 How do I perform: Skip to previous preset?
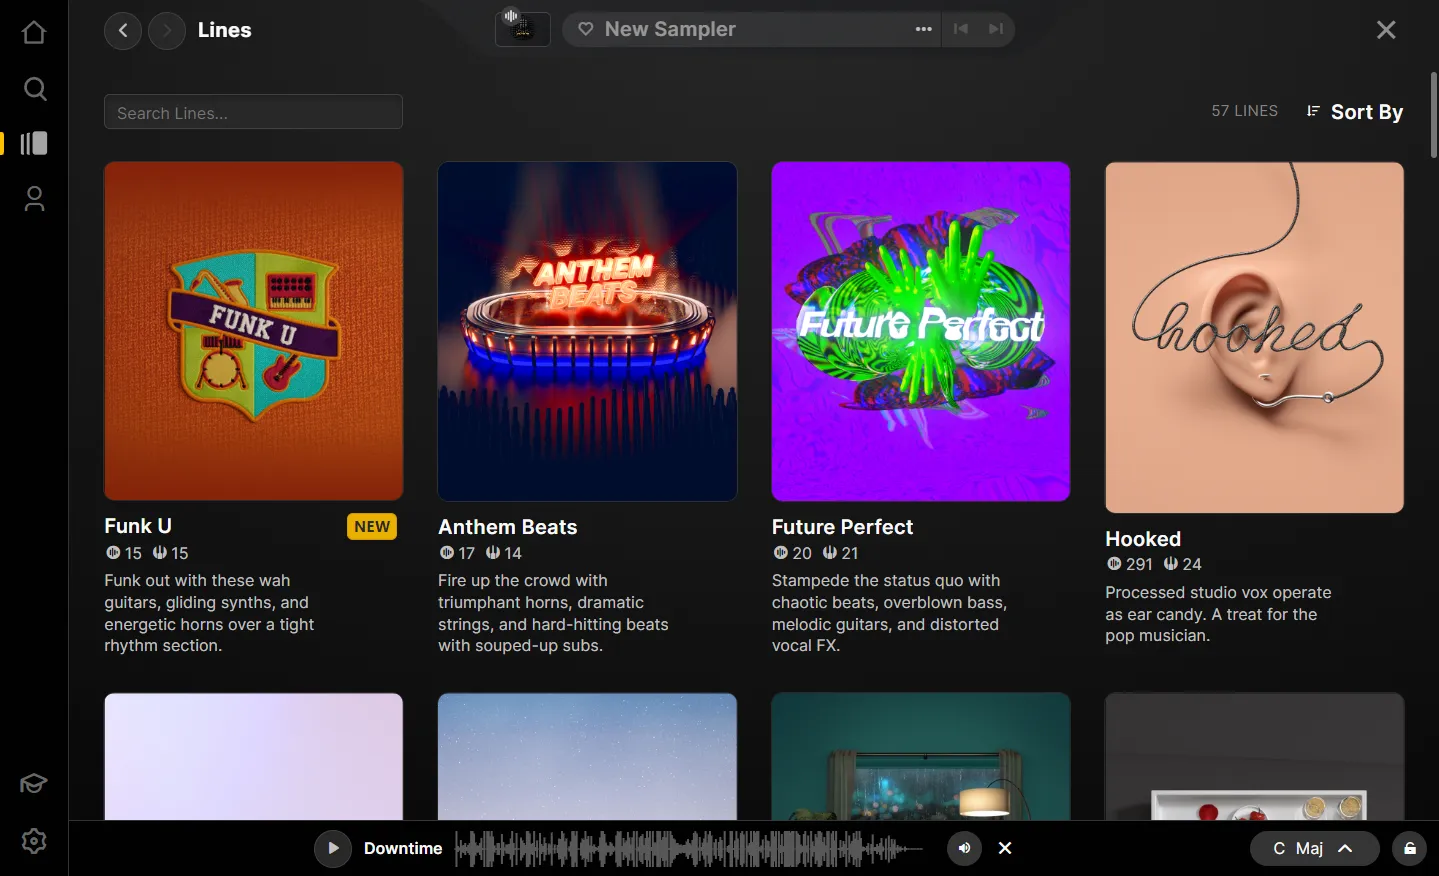tap(961, 29)
